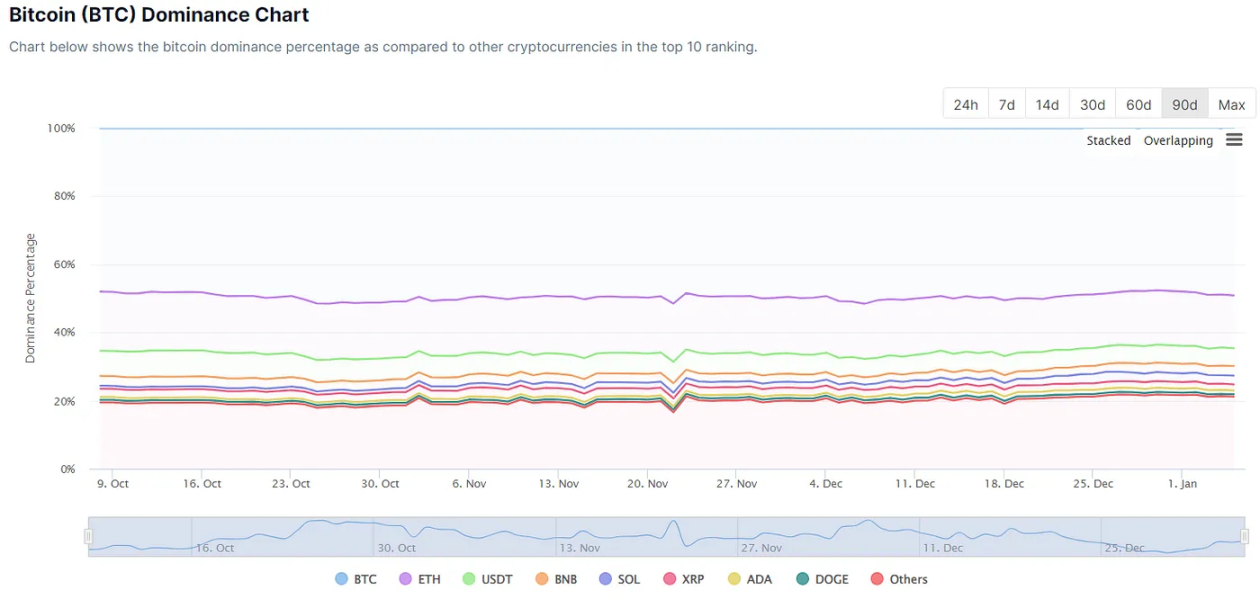Toggle ADA series legend marker

[733, 579]
